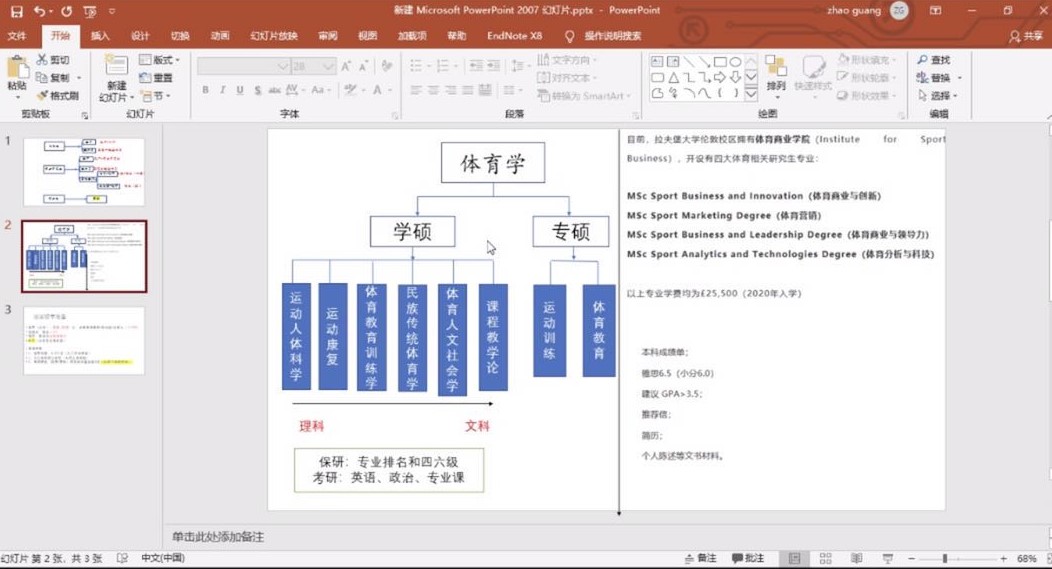Toggle the Comments pane in status bar
Screen dimensions: 1052x569
(x=747, y=558)
